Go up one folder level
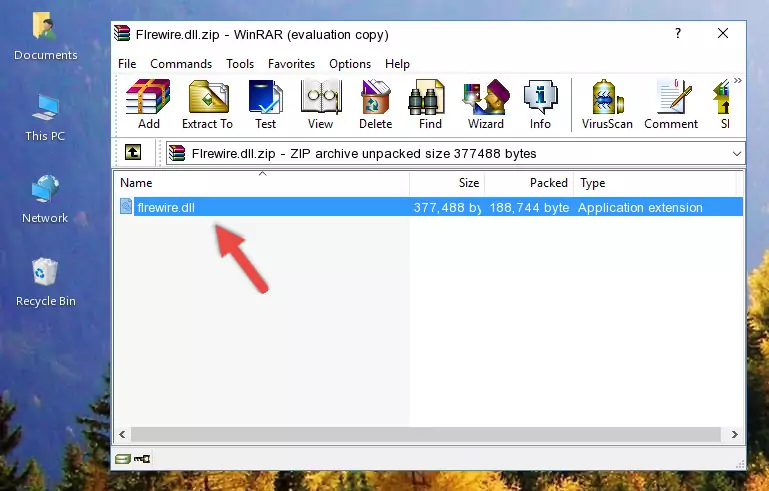Screen dimensions: 769x491 point(133,153)
